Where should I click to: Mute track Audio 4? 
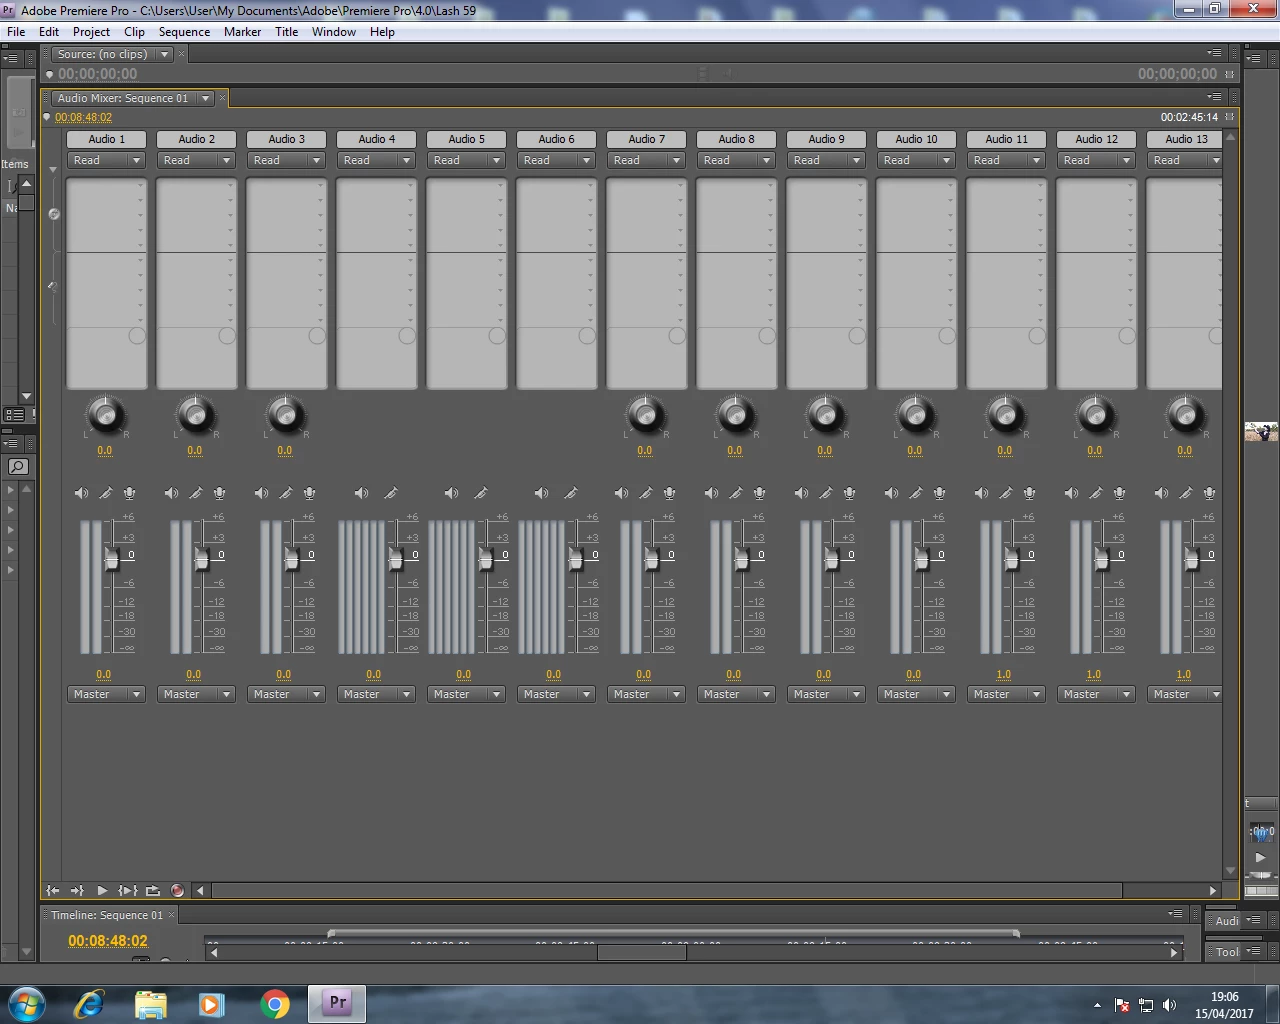pos(361,493)
